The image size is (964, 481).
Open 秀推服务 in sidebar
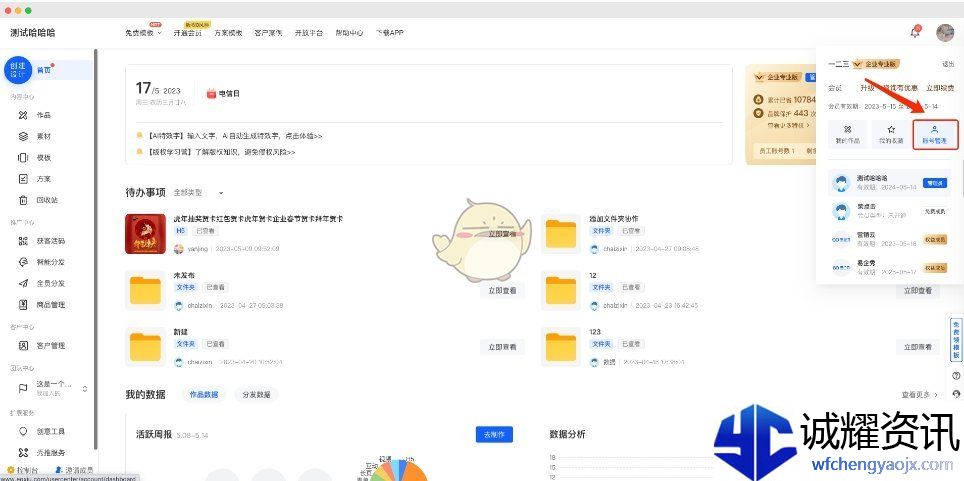point(50,453)
